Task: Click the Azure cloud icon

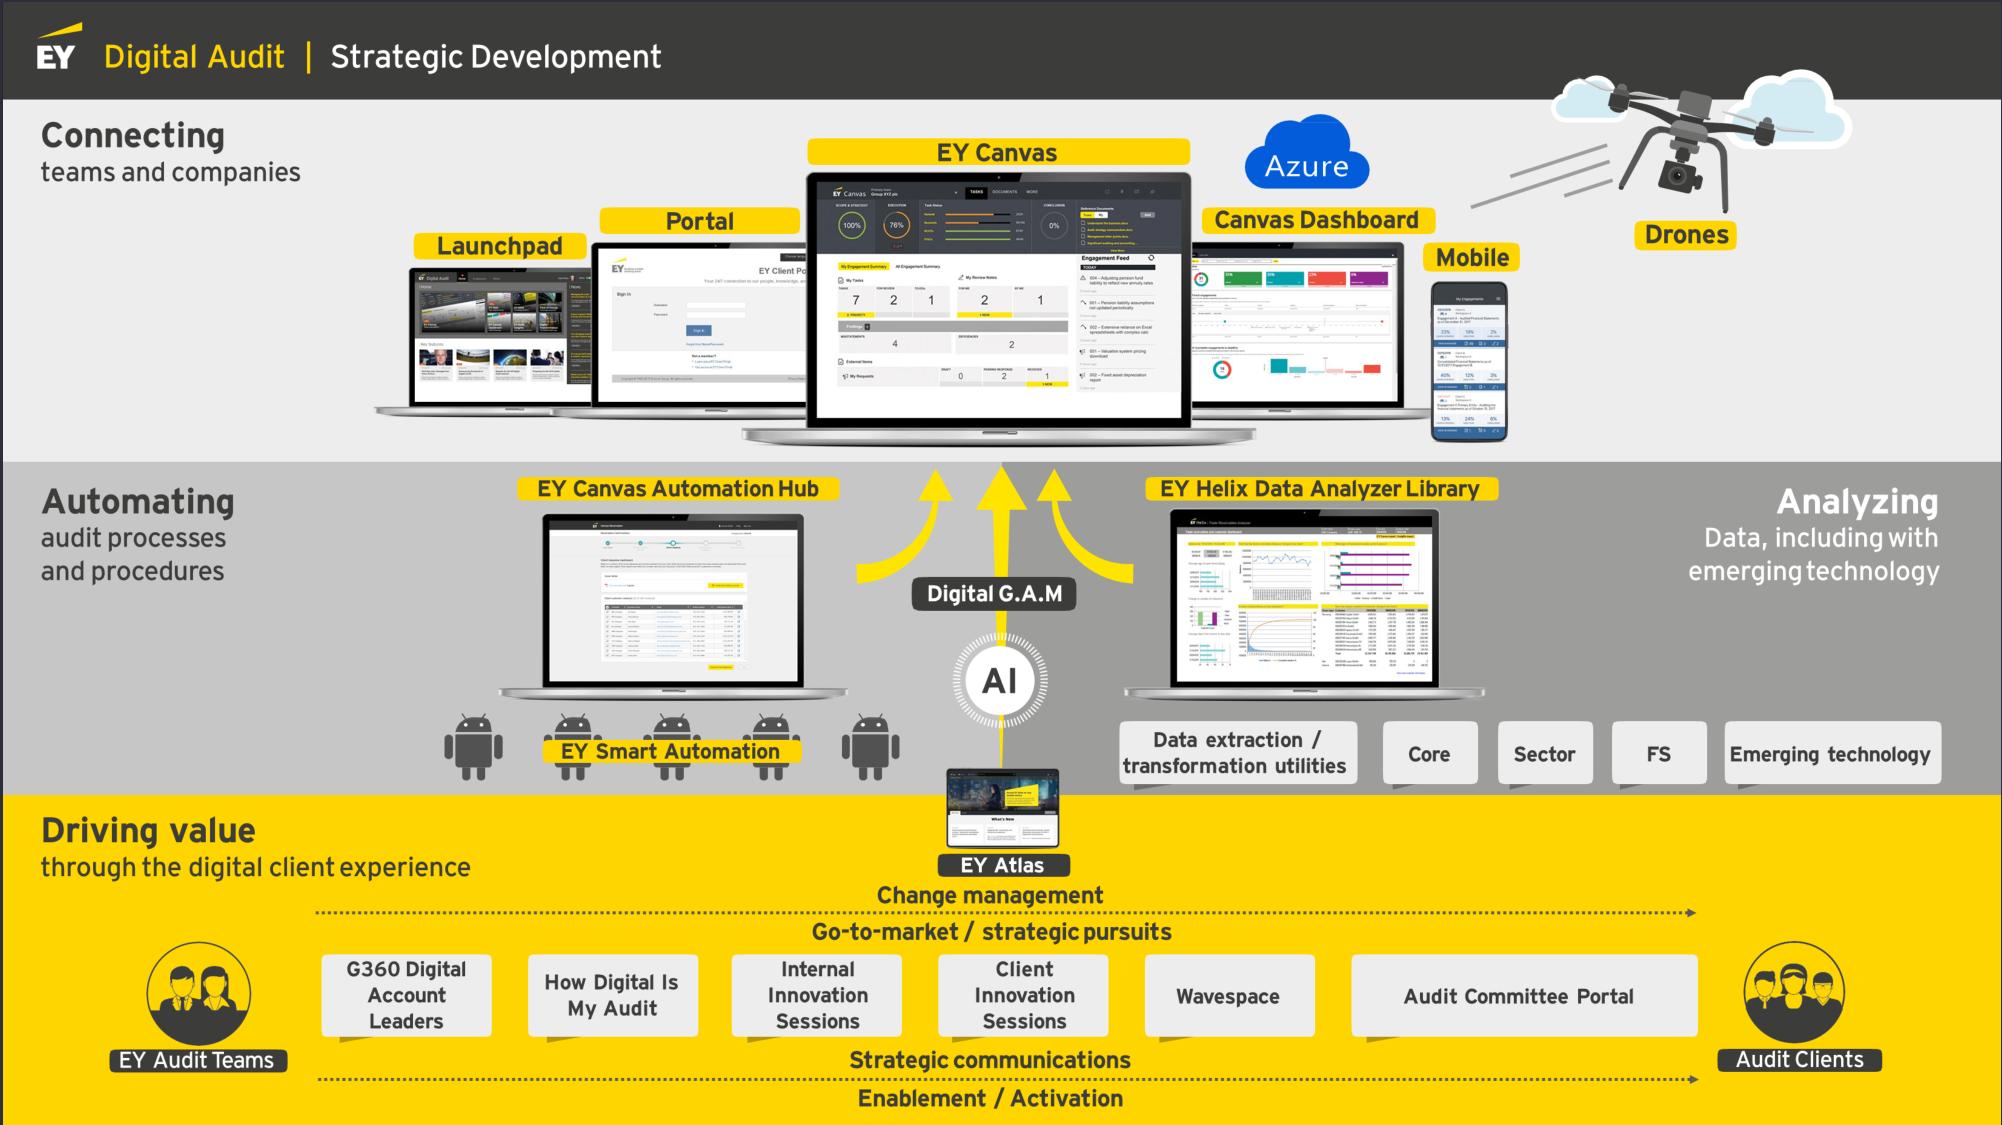Action: pyautogui.click(x=1306, y=152)
